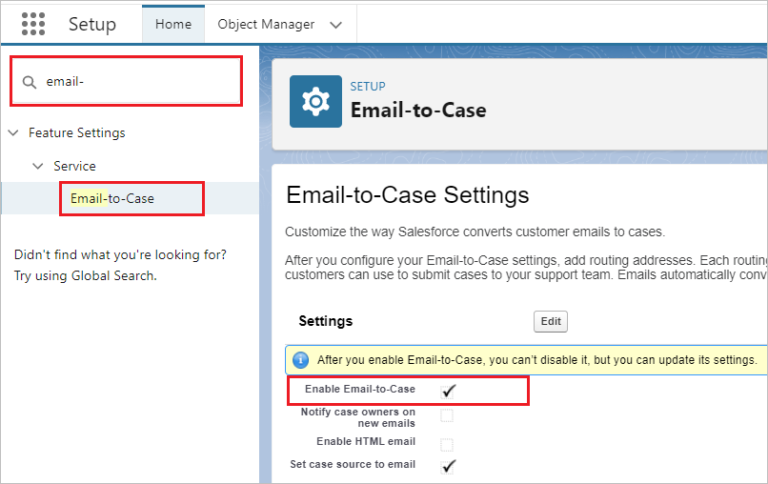Click the Setup app name label
Image resolution: width=768 pixels, height=484 pixels.
pos(92,24)
